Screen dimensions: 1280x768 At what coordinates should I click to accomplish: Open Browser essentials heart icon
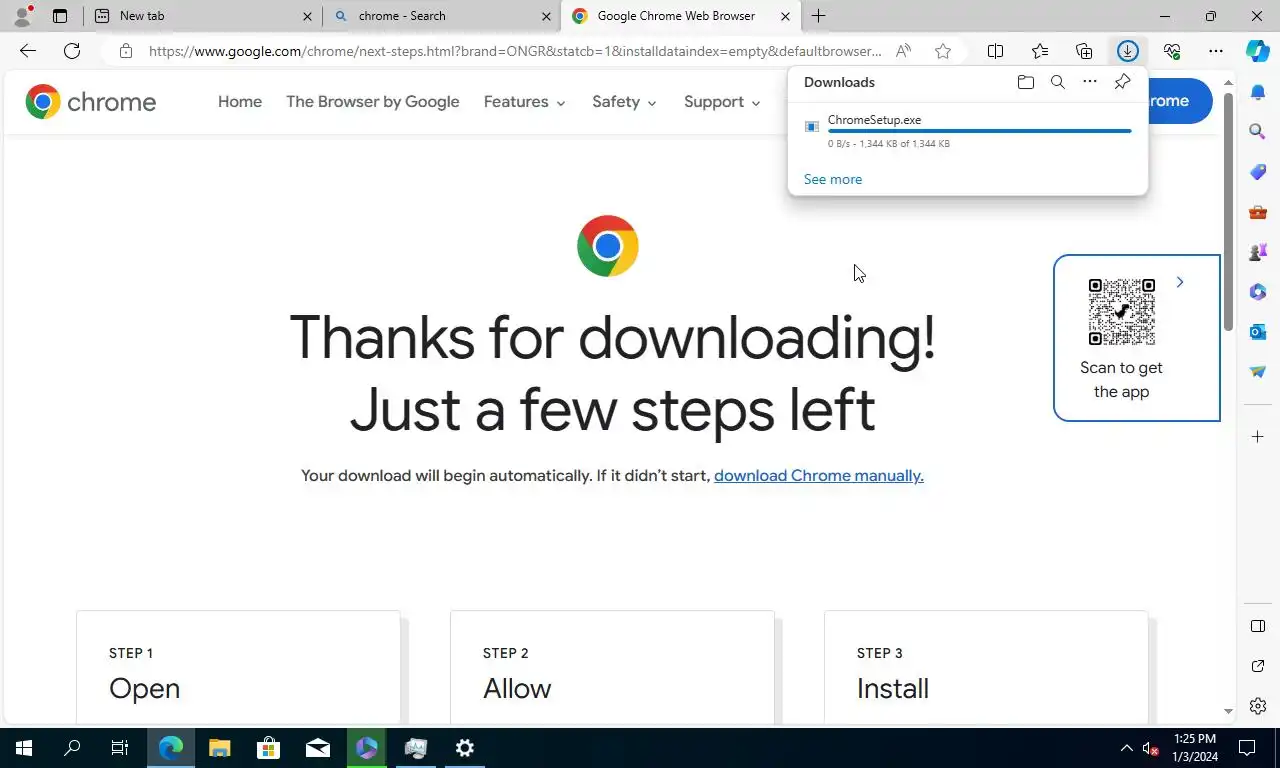point(1172,51)
